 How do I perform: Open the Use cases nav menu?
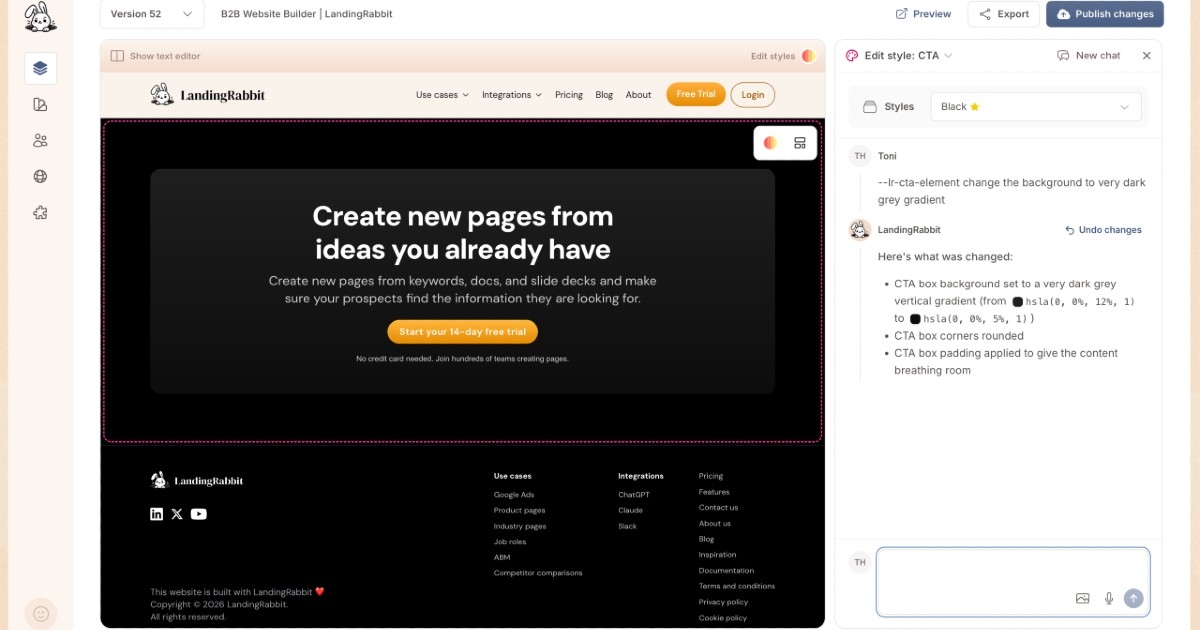[x=441, y=95]
